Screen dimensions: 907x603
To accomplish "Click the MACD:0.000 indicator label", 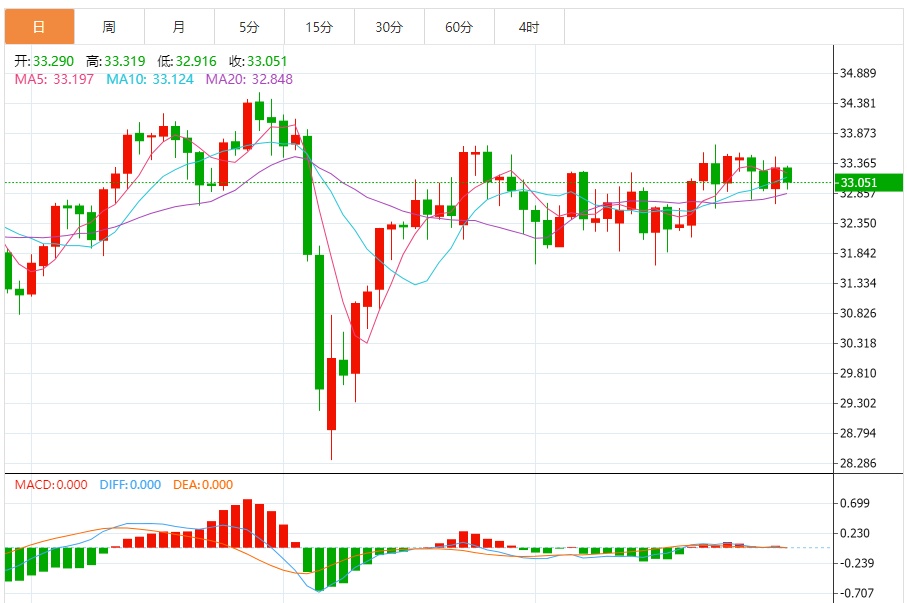I will click(x=51, y=485).
